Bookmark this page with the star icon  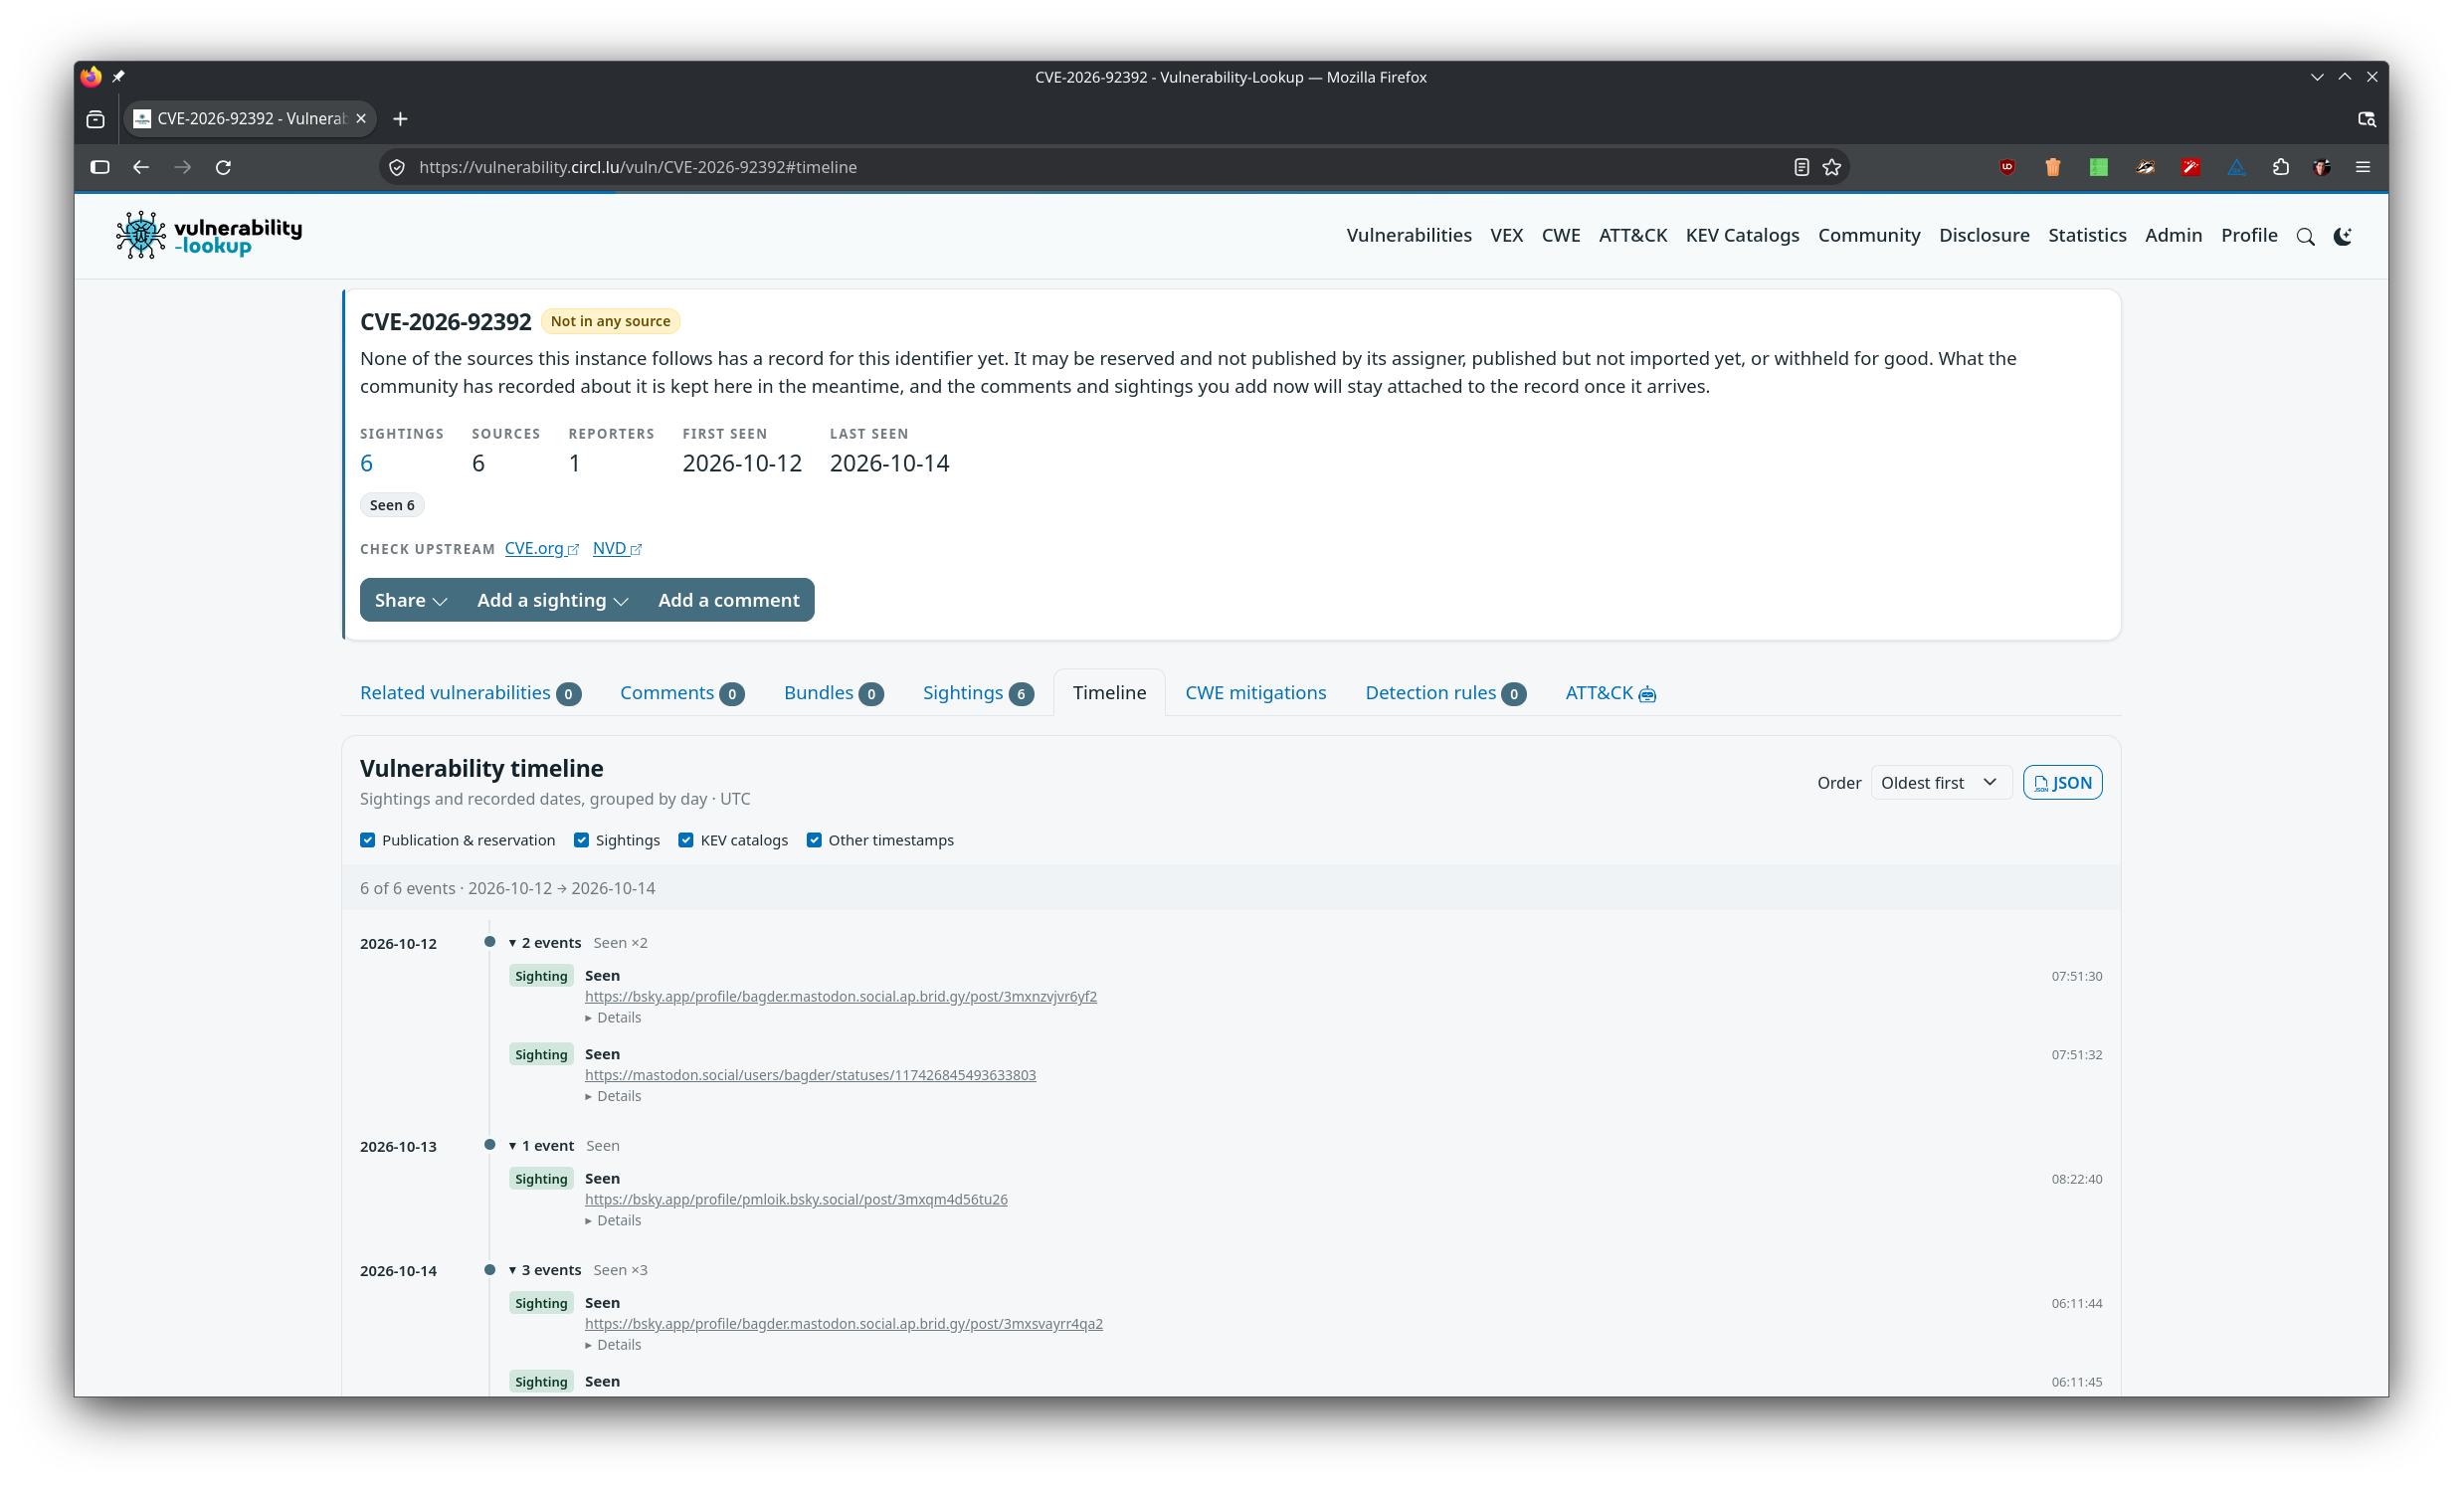point(1831,167)
